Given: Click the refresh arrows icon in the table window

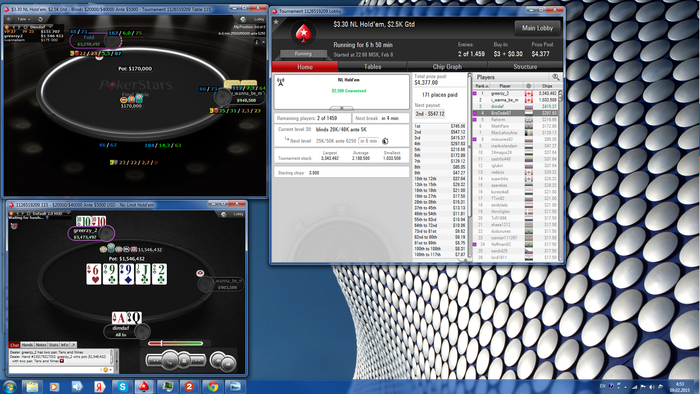Looking at the screenshot, I should tap(40, 19).
